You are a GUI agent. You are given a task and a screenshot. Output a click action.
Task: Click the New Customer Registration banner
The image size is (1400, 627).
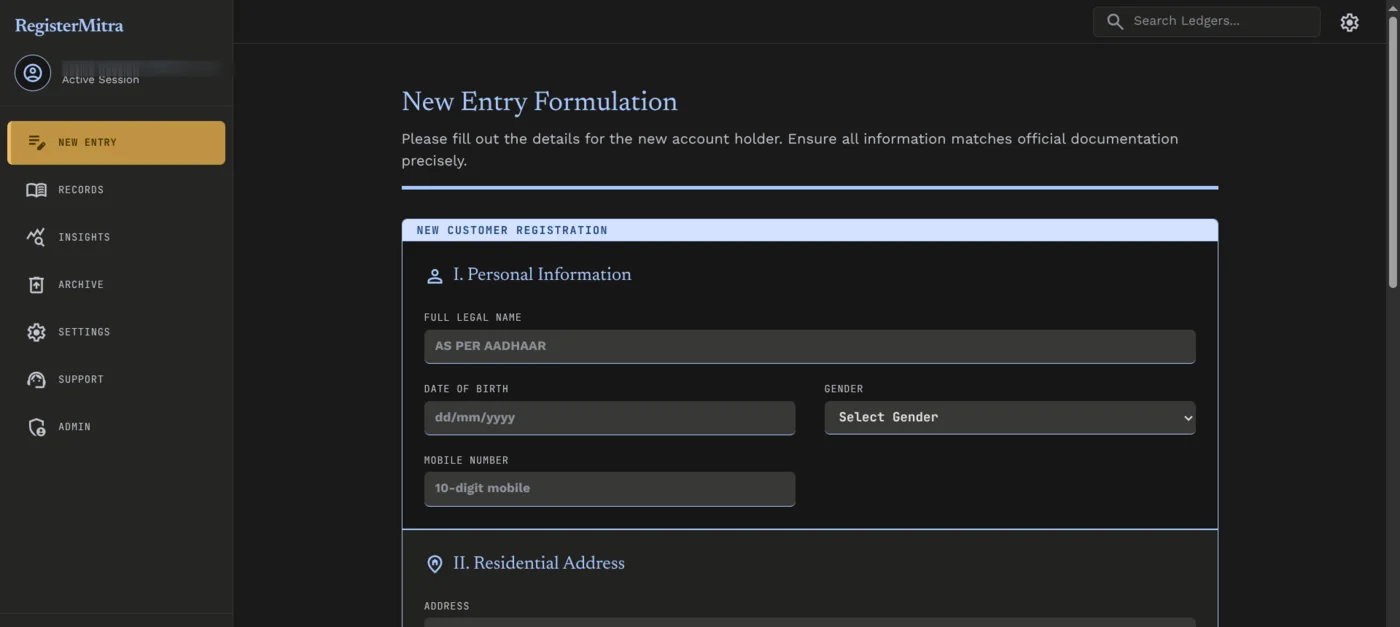coord(809,230)
